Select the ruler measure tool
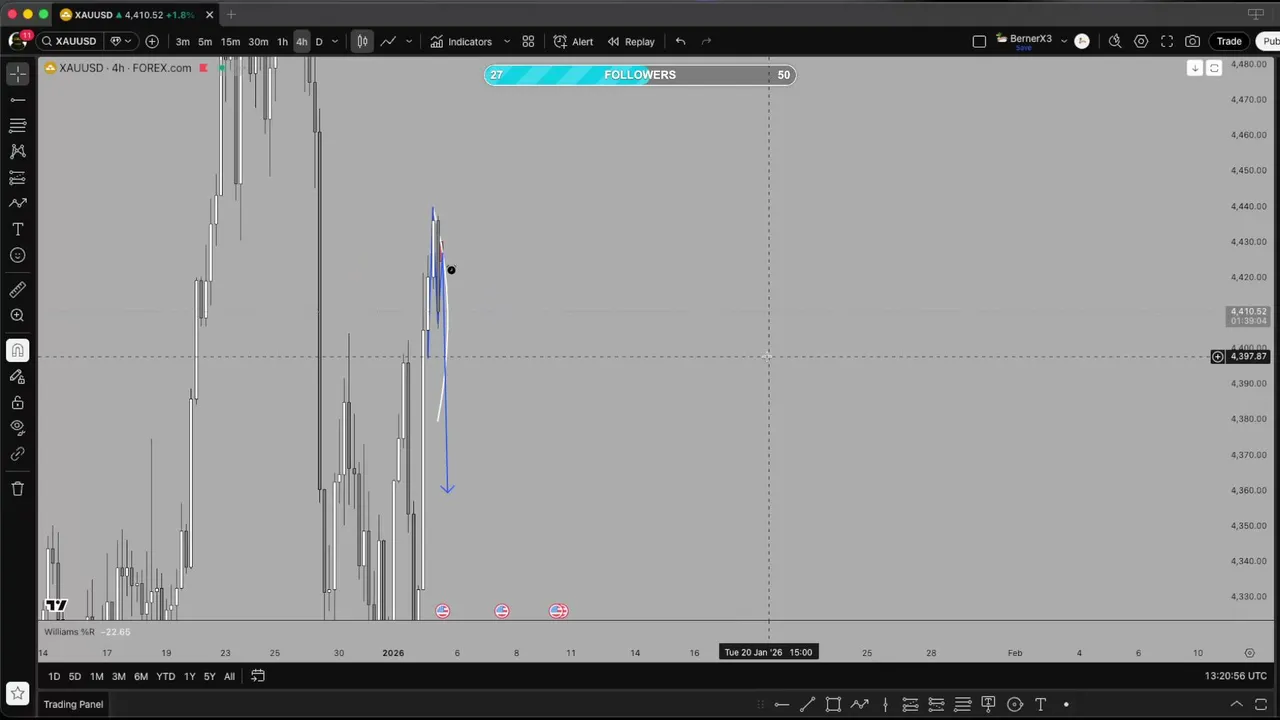 tap(17, 290)
